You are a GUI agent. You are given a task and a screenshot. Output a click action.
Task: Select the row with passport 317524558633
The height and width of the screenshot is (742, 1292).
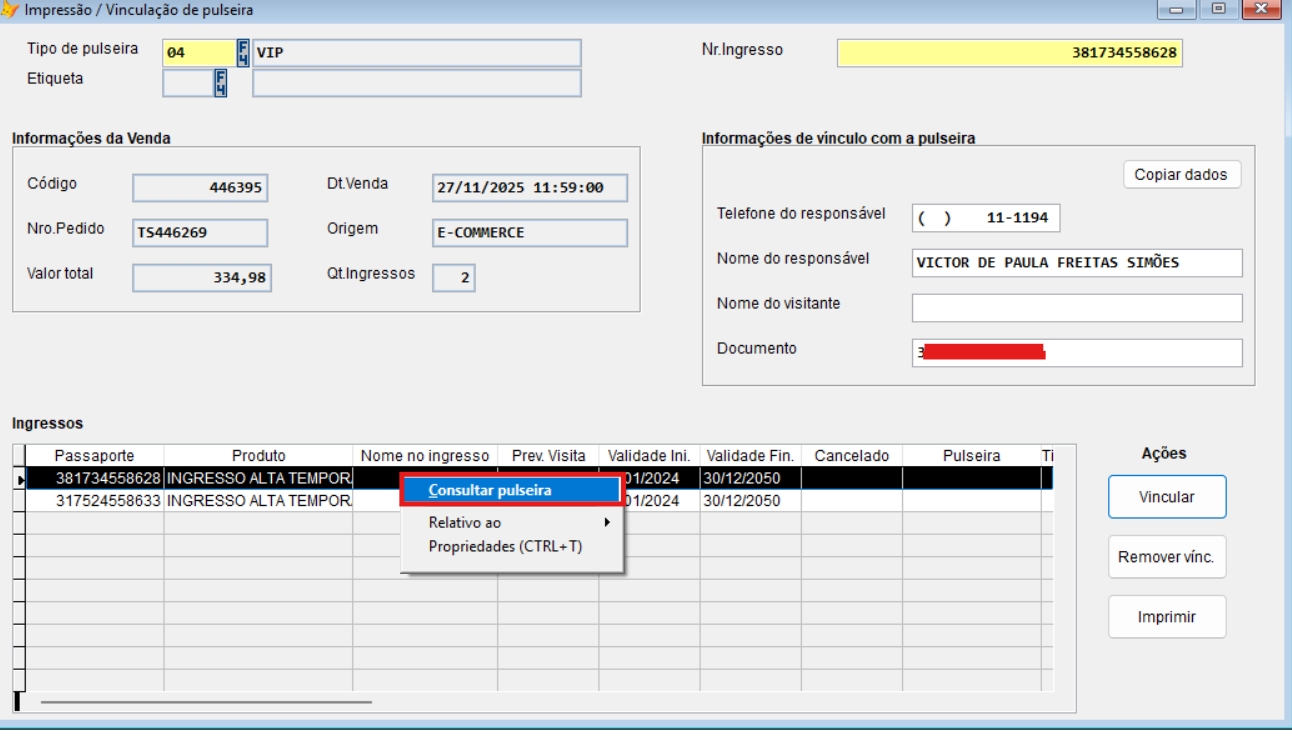[x=108, y=500]
